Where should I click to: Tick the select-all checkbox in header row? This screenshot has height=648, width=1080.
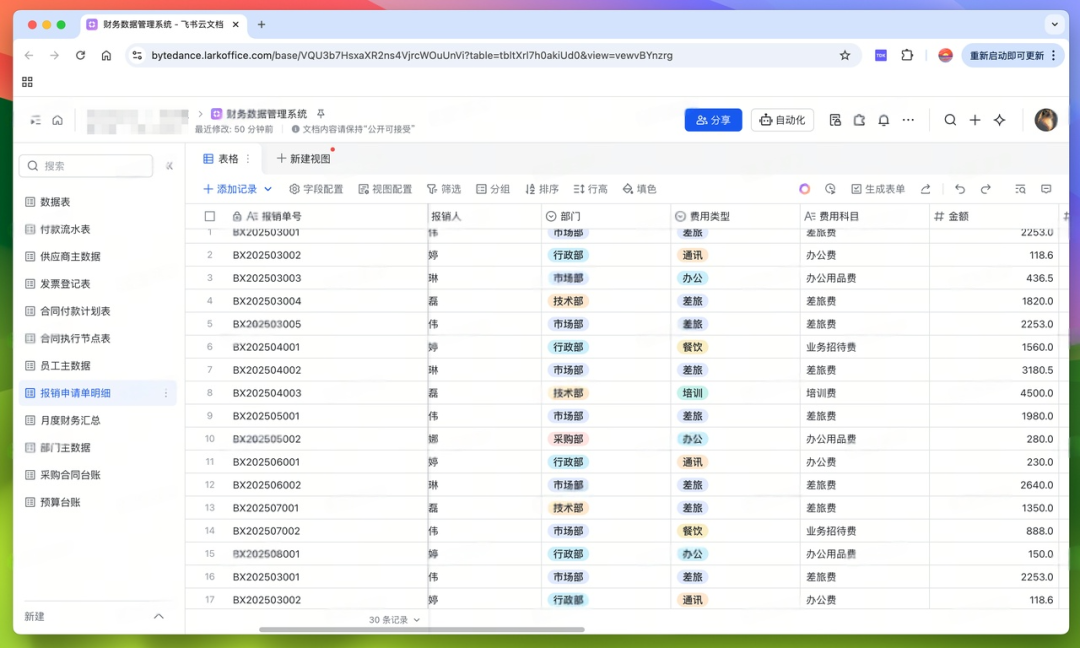point(210,216)
